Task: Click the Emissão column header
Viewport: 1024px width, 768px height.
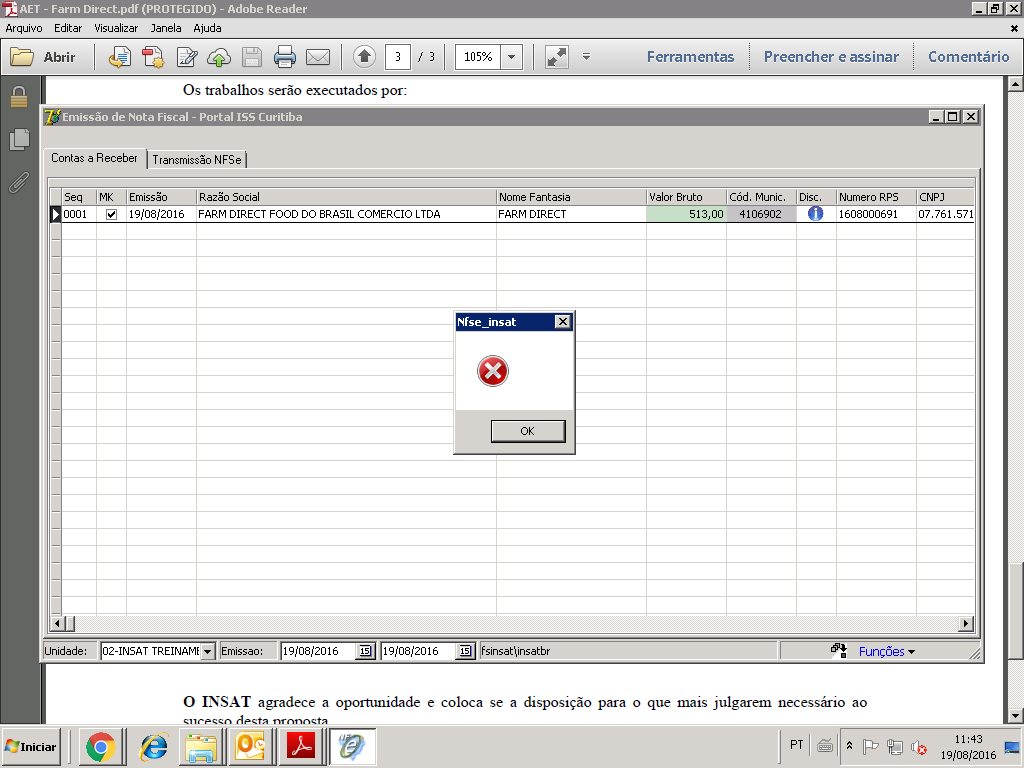Action: [161, 197]
